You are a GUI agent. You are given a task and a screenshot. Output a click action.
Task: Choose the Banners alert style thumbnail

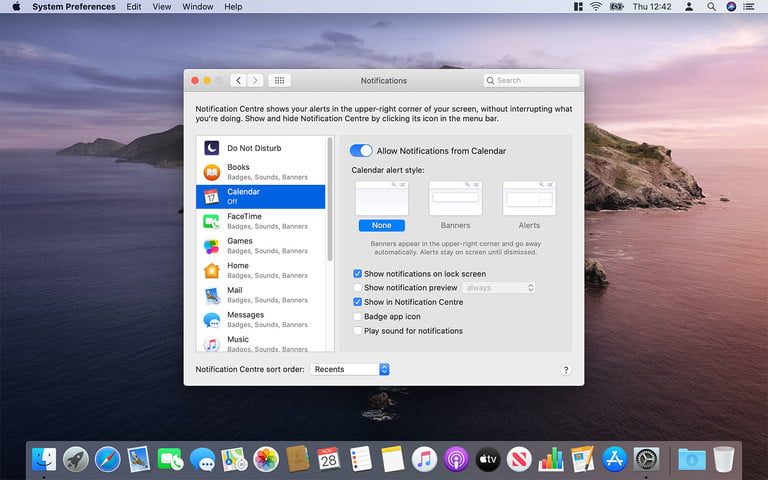tap(455, 198)
